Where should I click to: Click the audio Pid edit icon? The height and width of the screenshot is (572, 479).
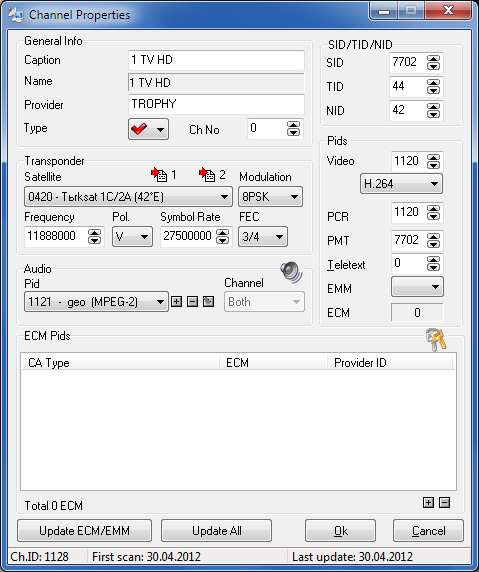tap(208, 302)
